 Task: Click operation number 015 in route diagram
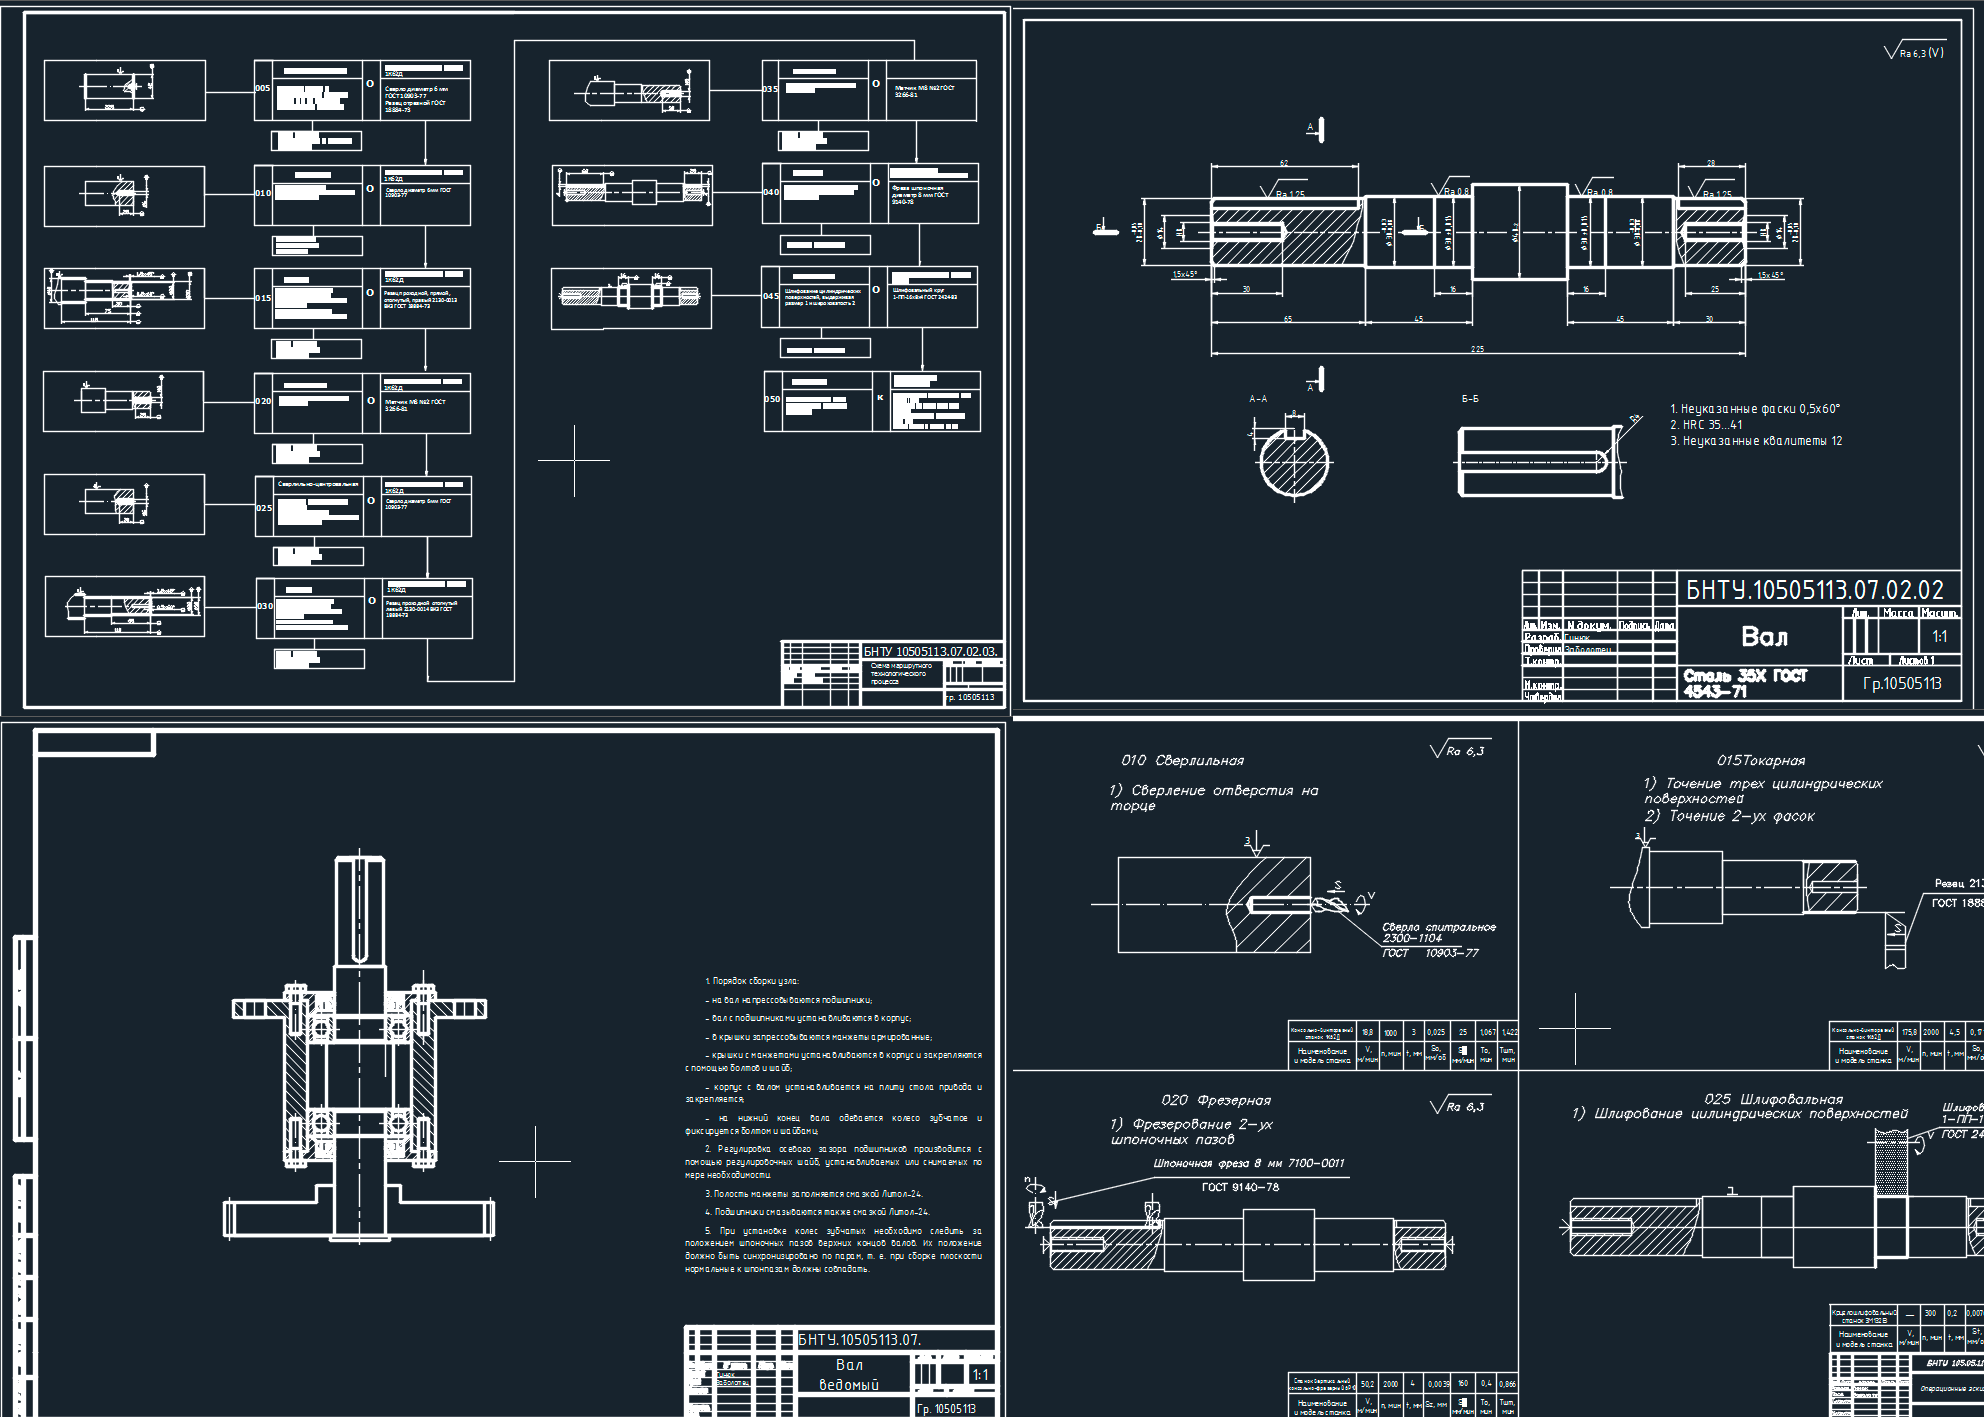coord(262,298)
